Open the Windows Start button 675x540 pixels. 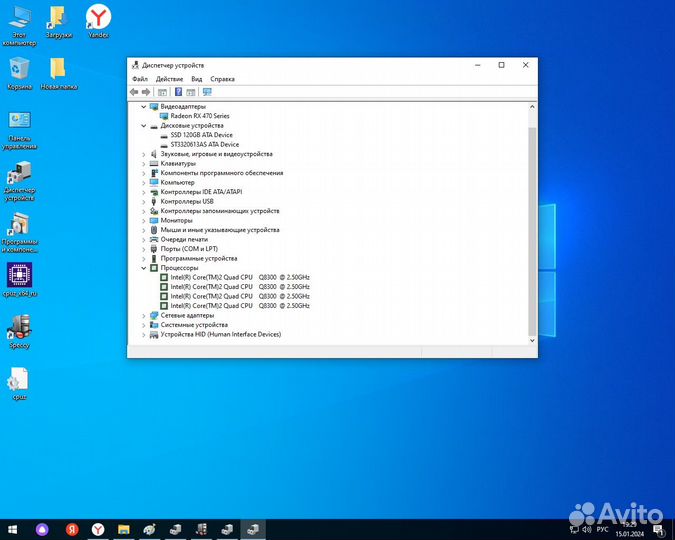click(12, 529)
